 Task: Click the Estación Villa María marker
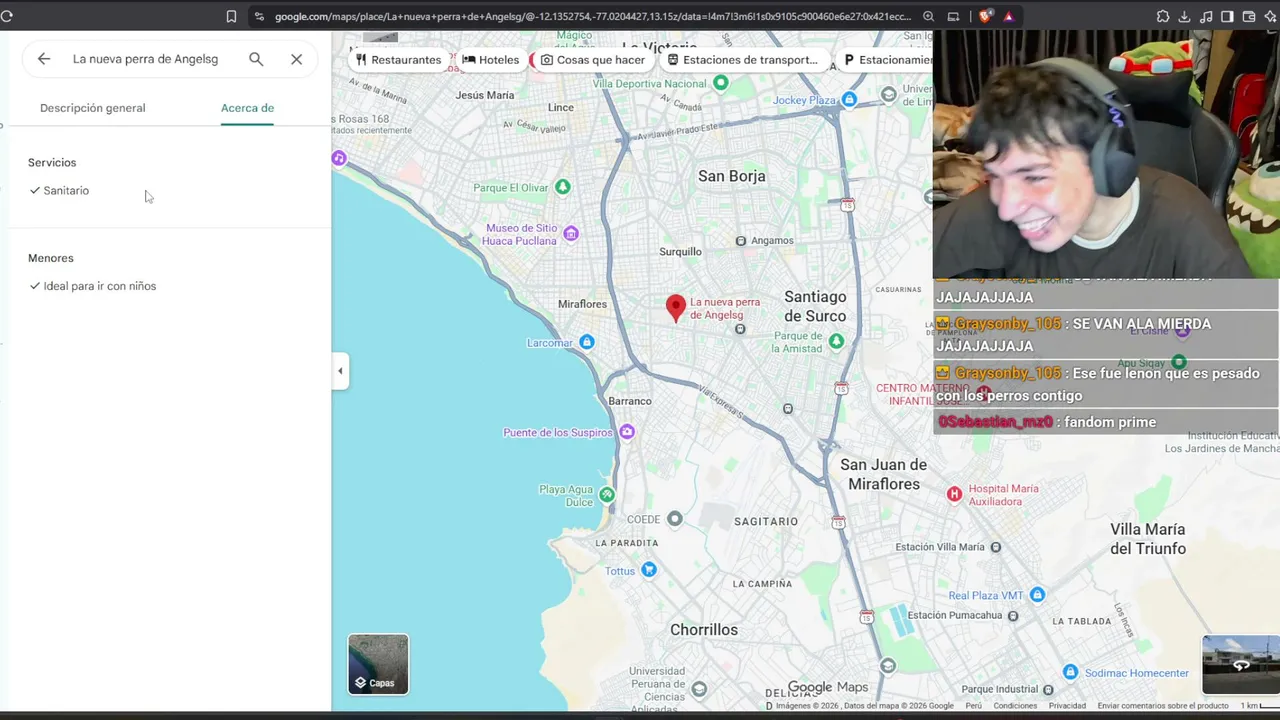(995, 547)
